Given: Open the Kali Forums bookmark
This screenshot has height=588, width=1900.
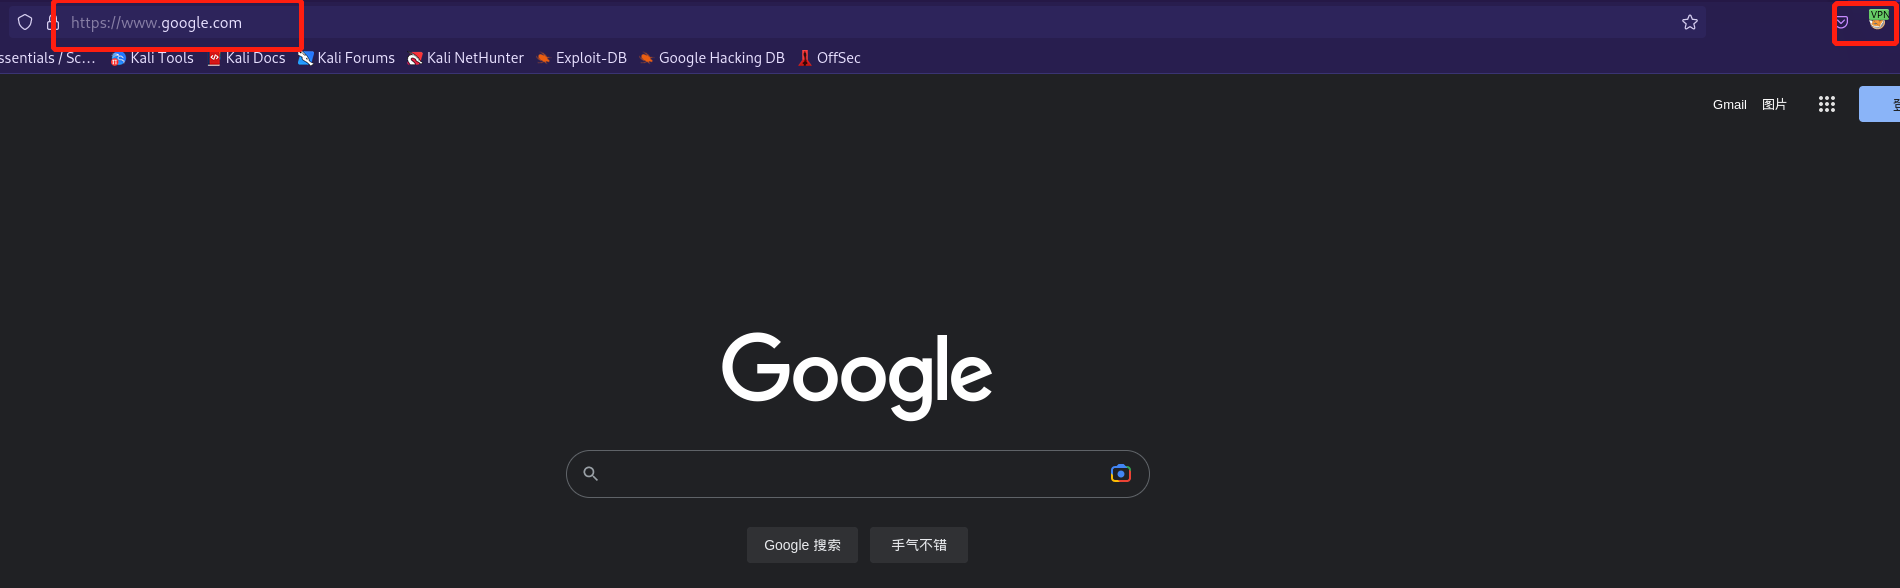Looking at the screenshot, I should [346, 58].
